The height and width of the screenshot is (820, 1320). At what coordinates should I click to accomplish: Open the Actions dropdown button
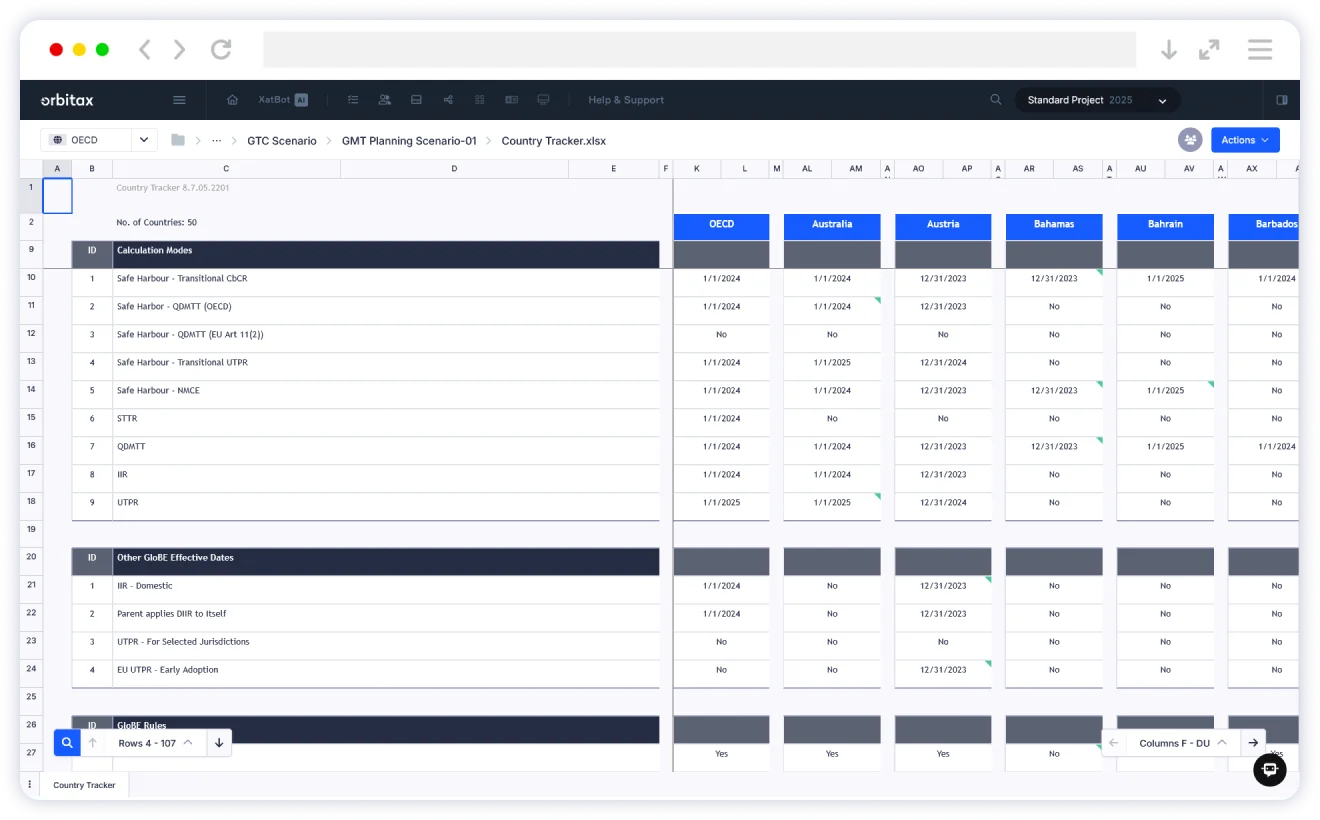(x=1244, y=140)
